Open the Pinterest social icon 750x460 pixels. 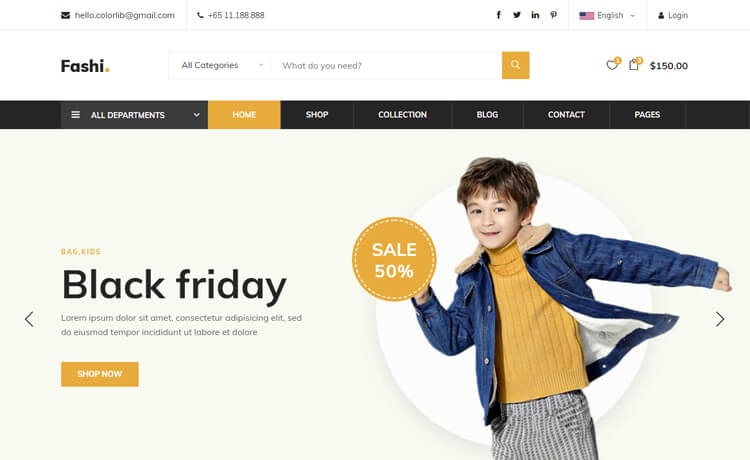pyautogui.click(x=553, y=15)
